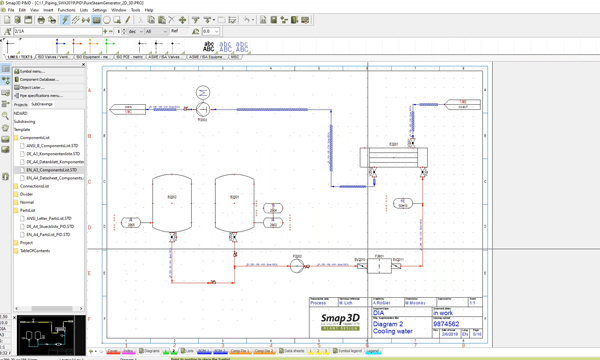Screen dimensions: 600x360
Task: Click the Component Database... button
Action: coord(49,80)
